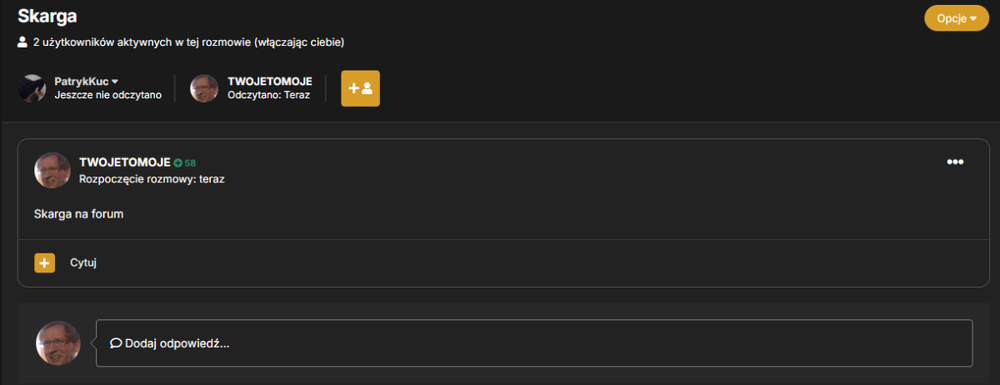
Task: Expand the caret next to PatrykKuc
Action: tap(115, 82)
